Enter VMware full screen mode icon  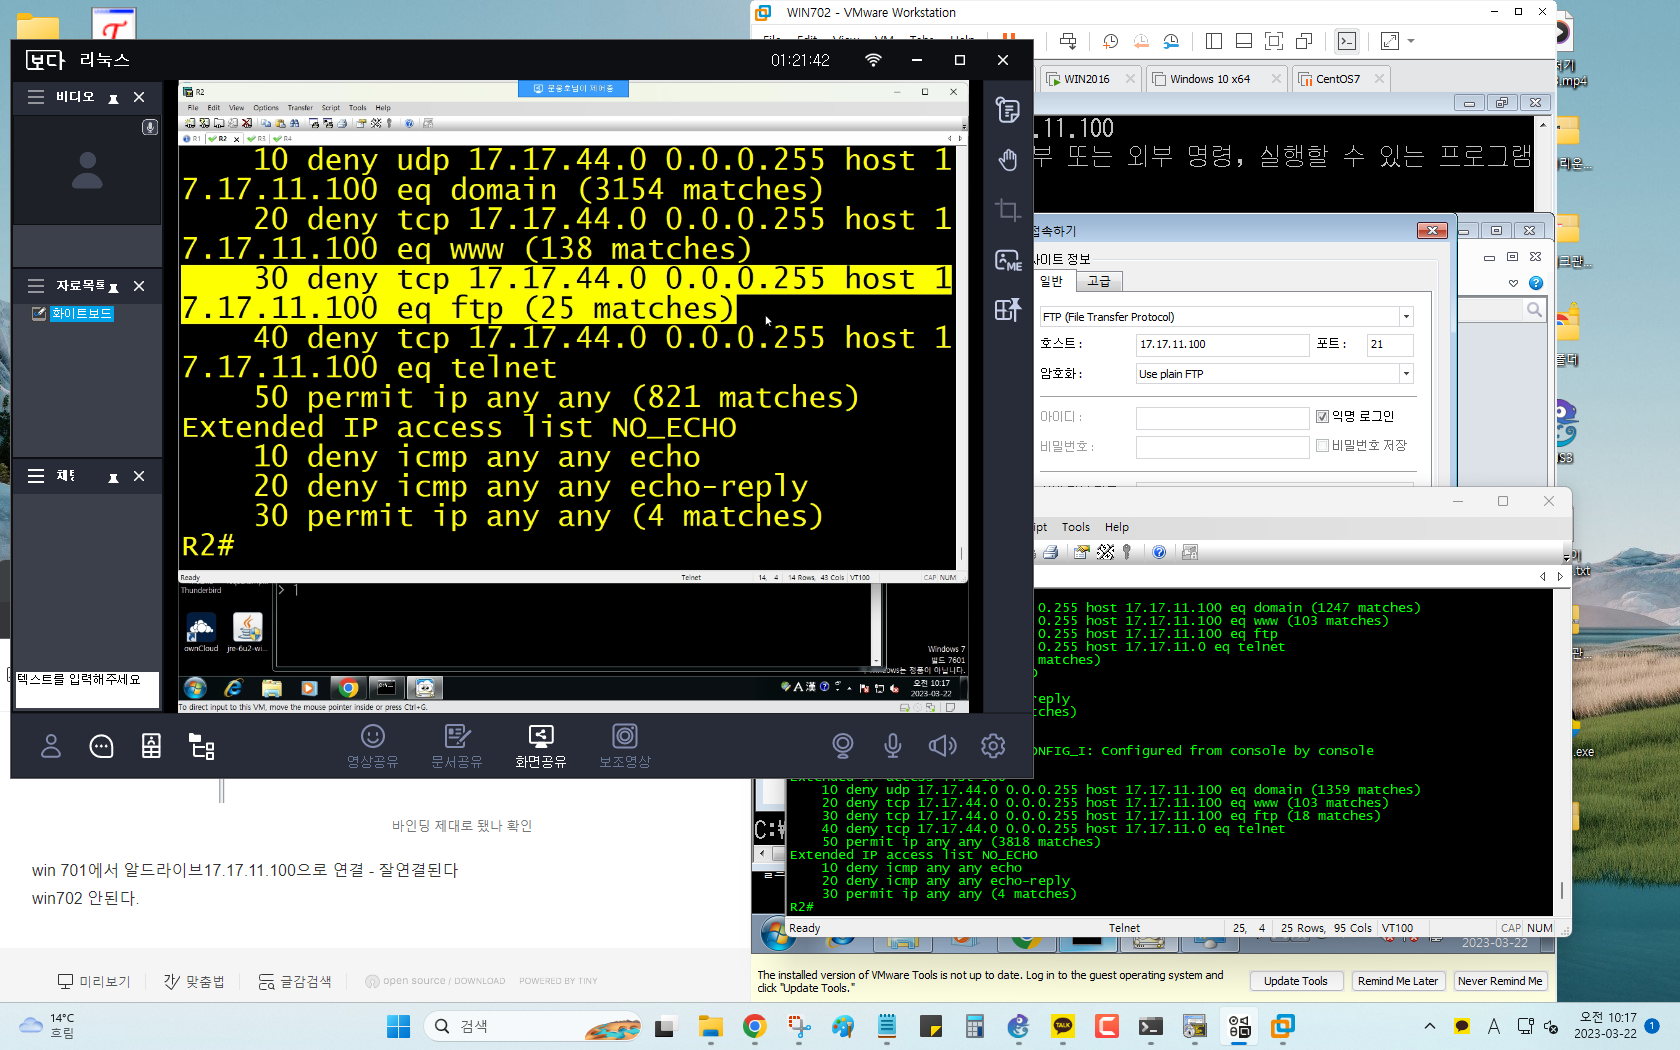pos(1274,41)
